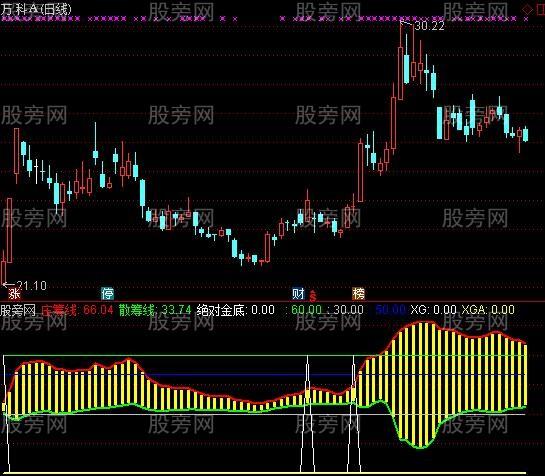545x476 pixels.
Task: Click the green 散筹线 indicator label
Action: (x=155, y=310)
